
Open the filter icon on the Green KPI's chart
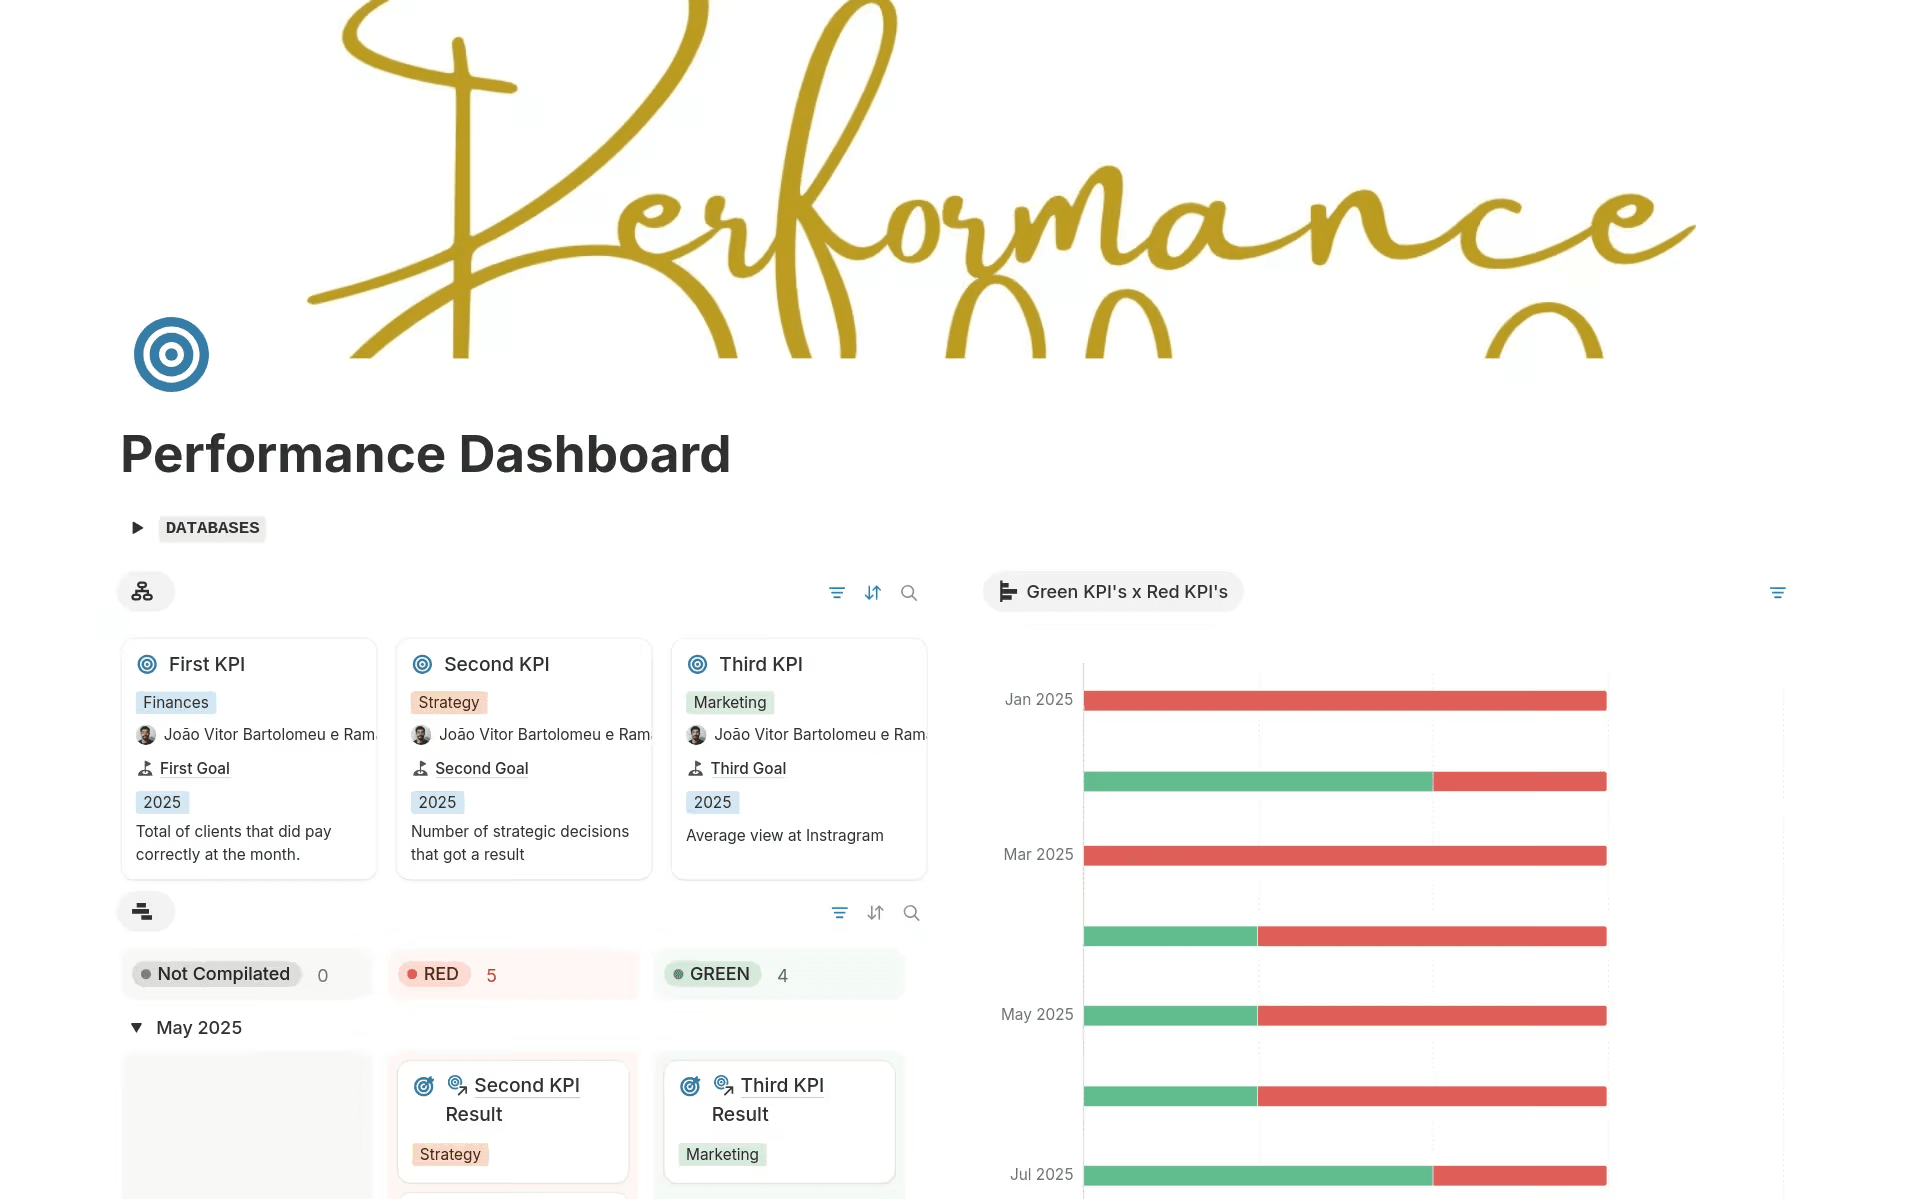click(x=1777, y=592)
